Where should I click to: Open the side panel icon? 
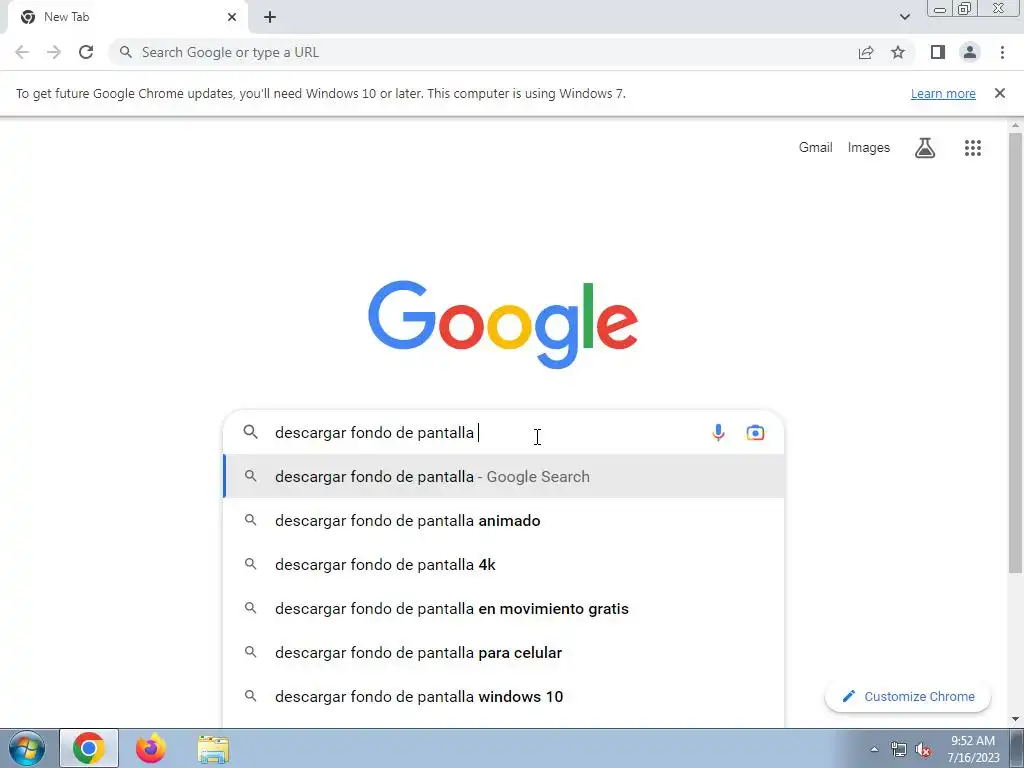(x=938, y=52)
